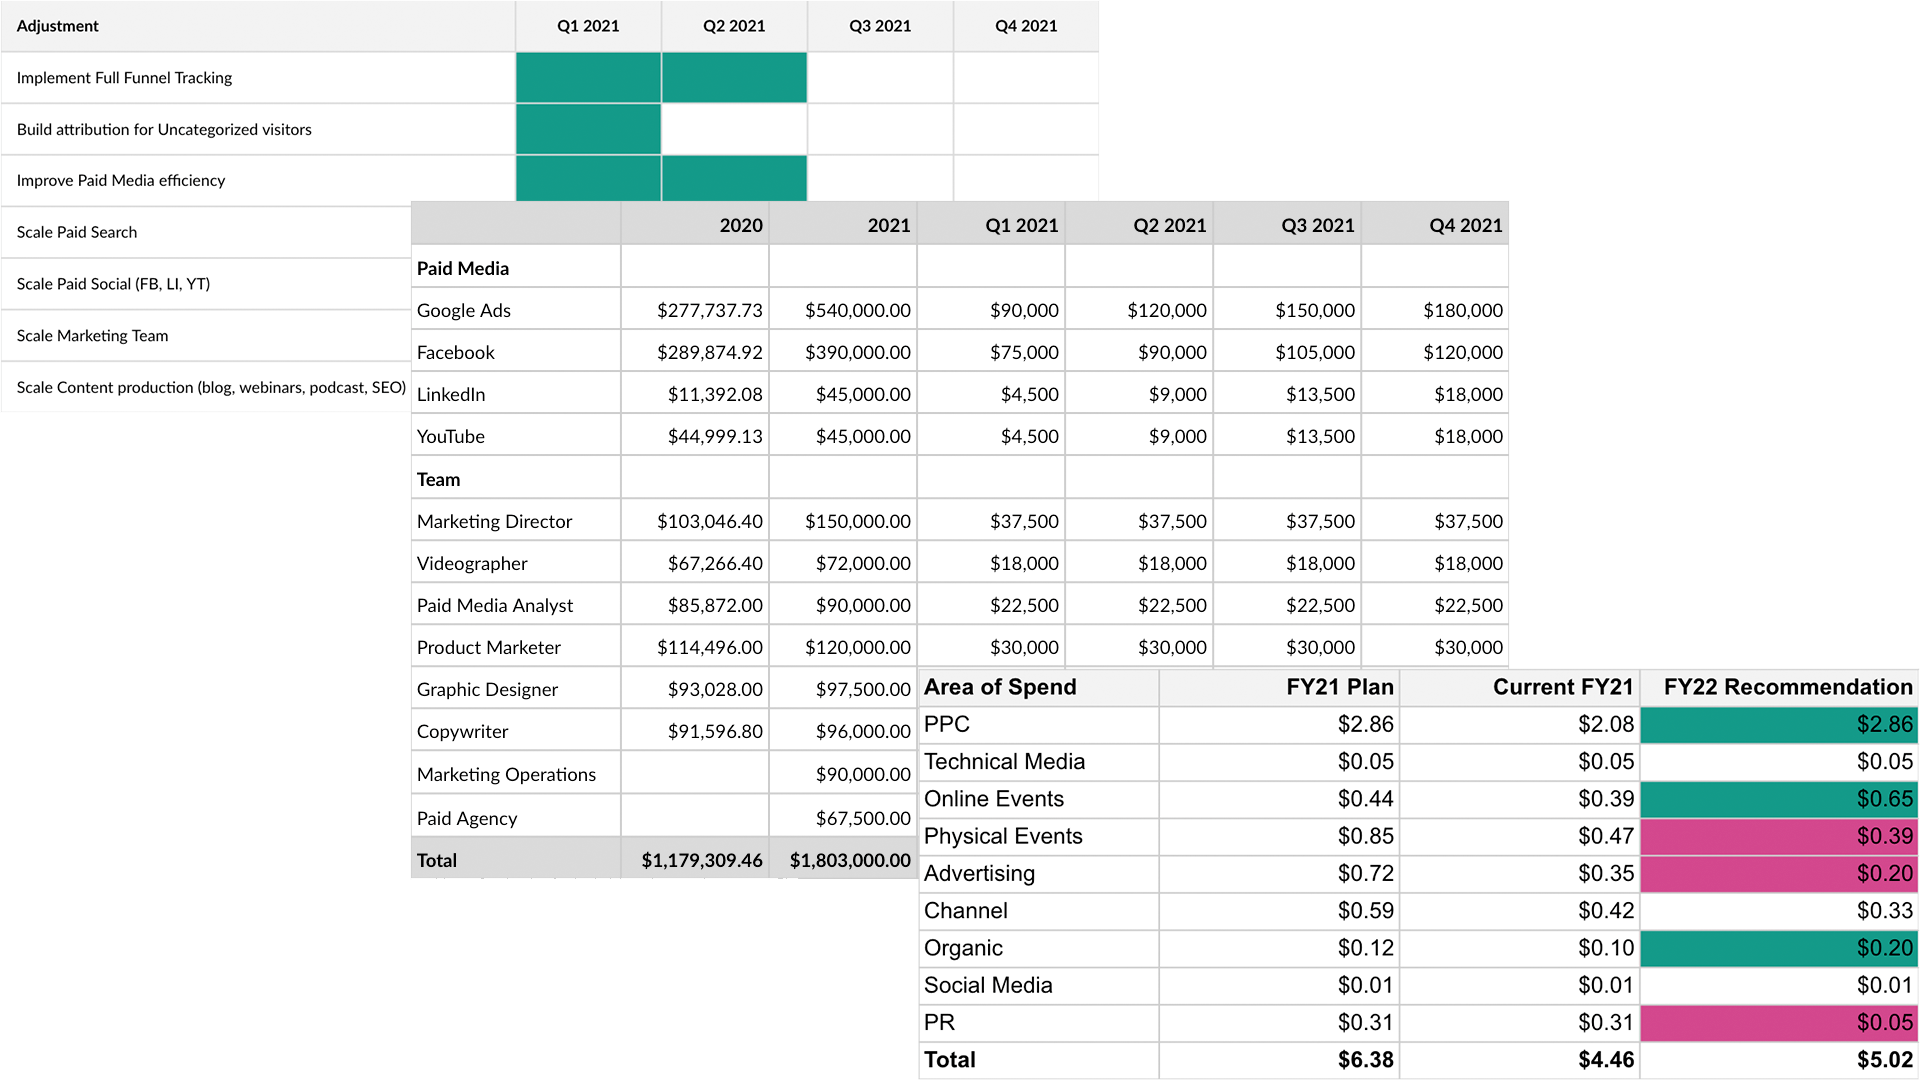Select PPC FY22 Recommendation green cell $2.86
Viewport: 1920px width, 1080px height.
click(x=1779, y=725)
